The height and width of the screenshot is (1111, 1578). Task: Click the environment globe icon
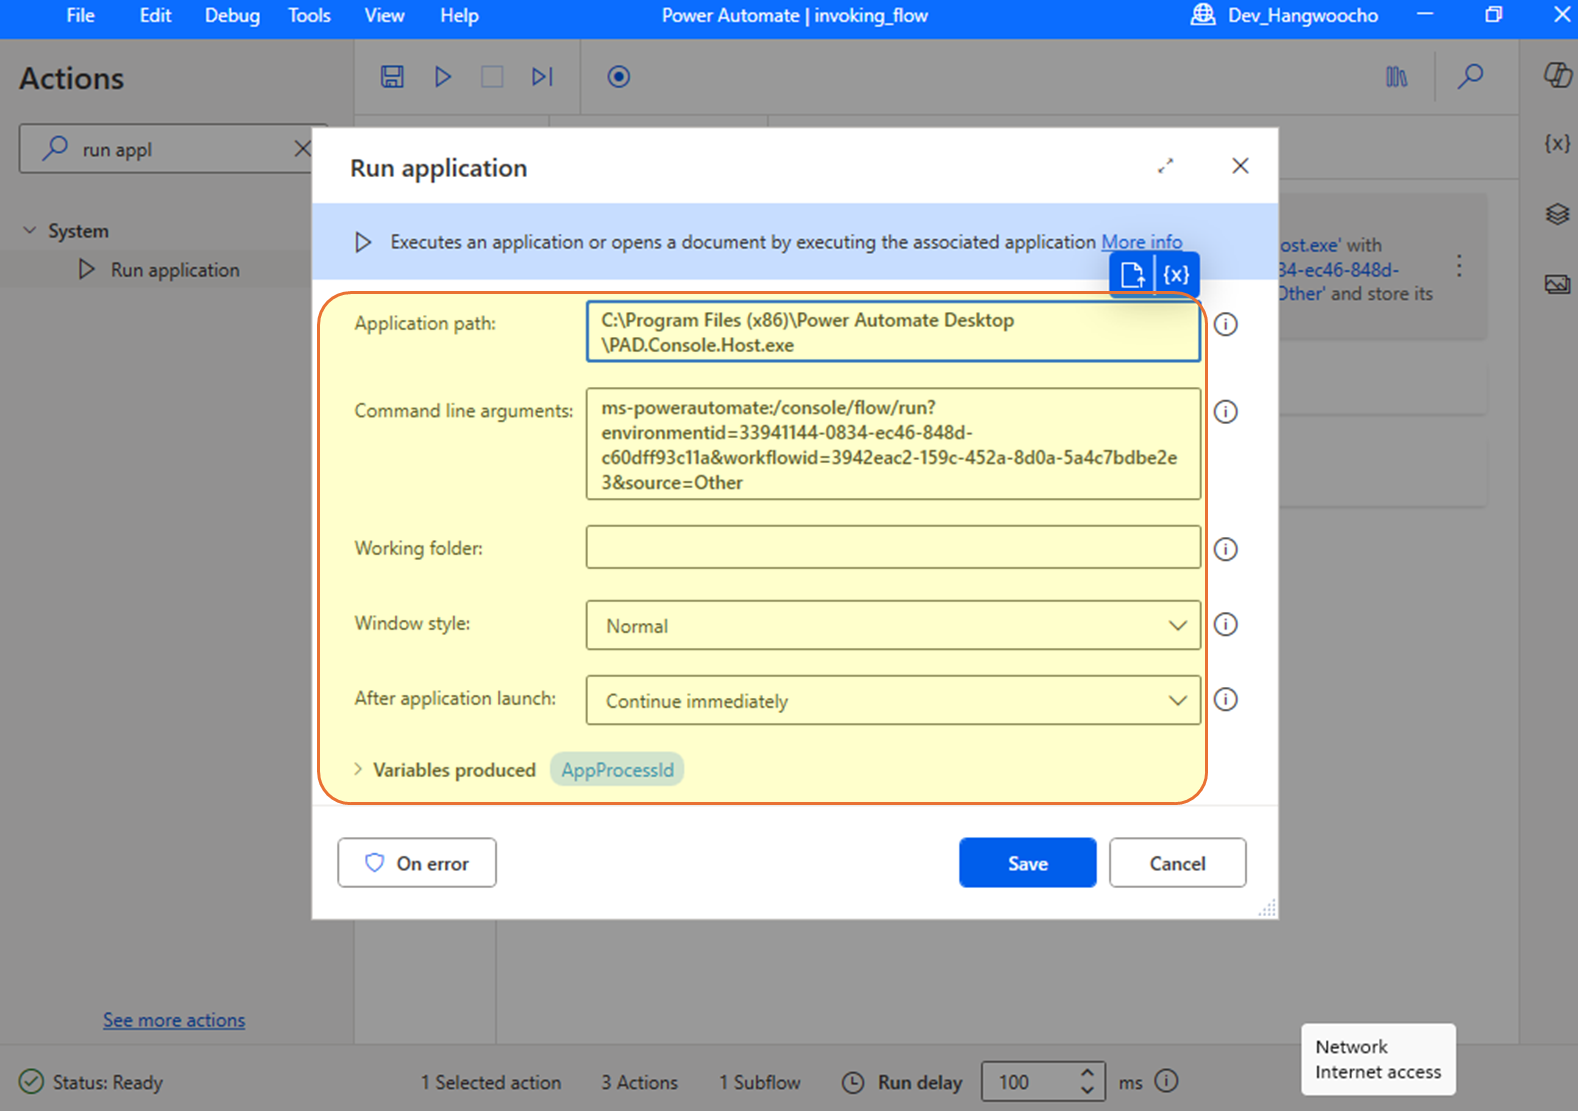tap(1203, 15)
